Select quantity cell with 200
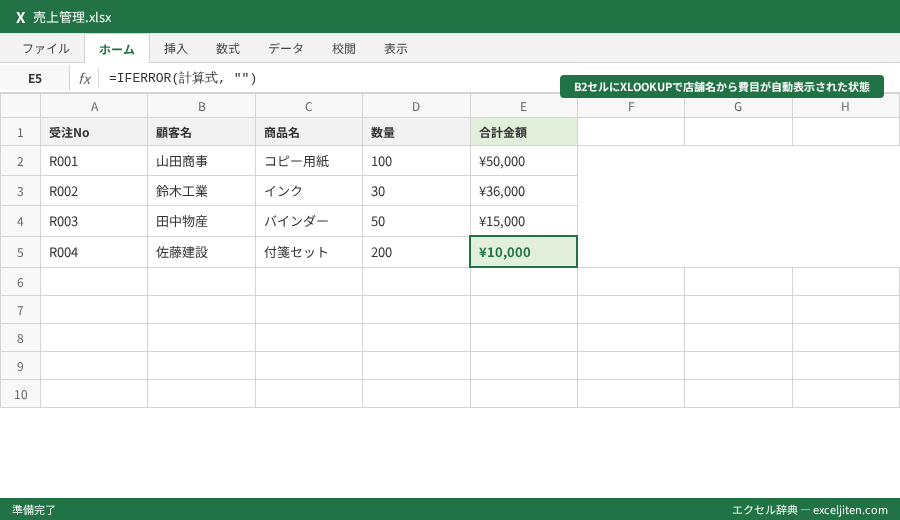Image resolution: width=900 pixels, height=520 pixels. (x=416, y=252)
